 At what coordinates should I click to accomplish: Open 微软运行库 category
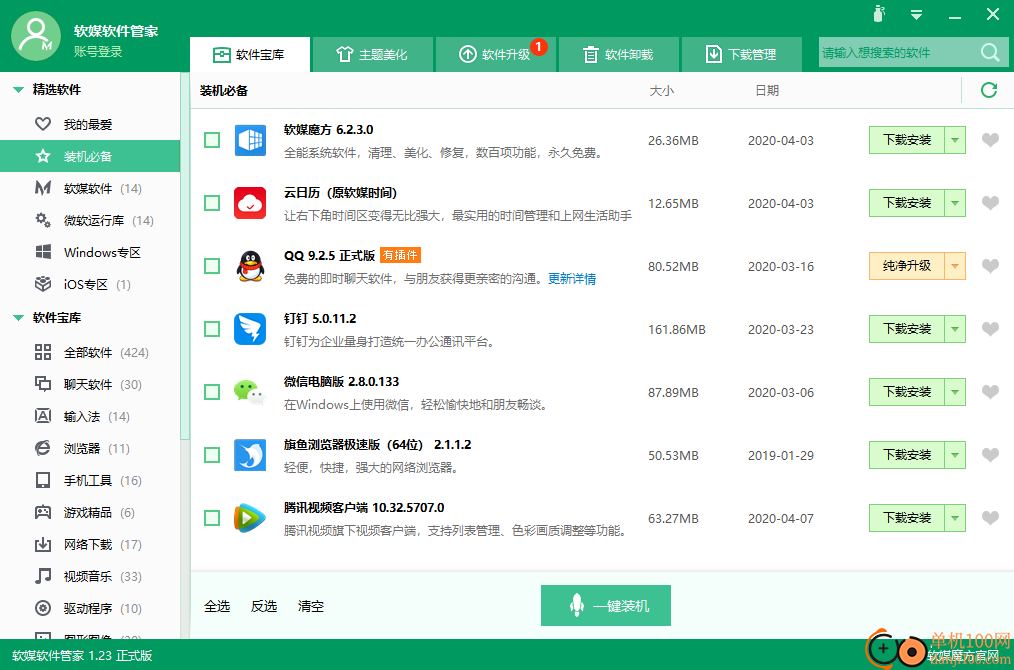point(91,221)
